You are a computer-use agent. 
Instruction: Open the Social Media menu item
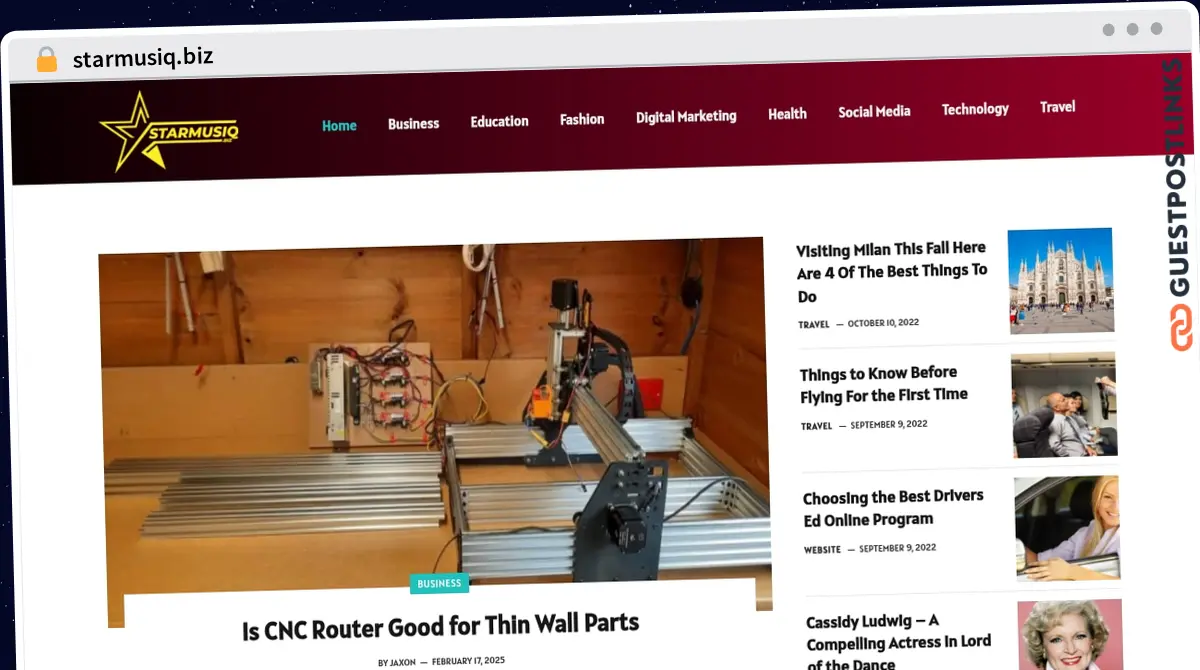874,112
